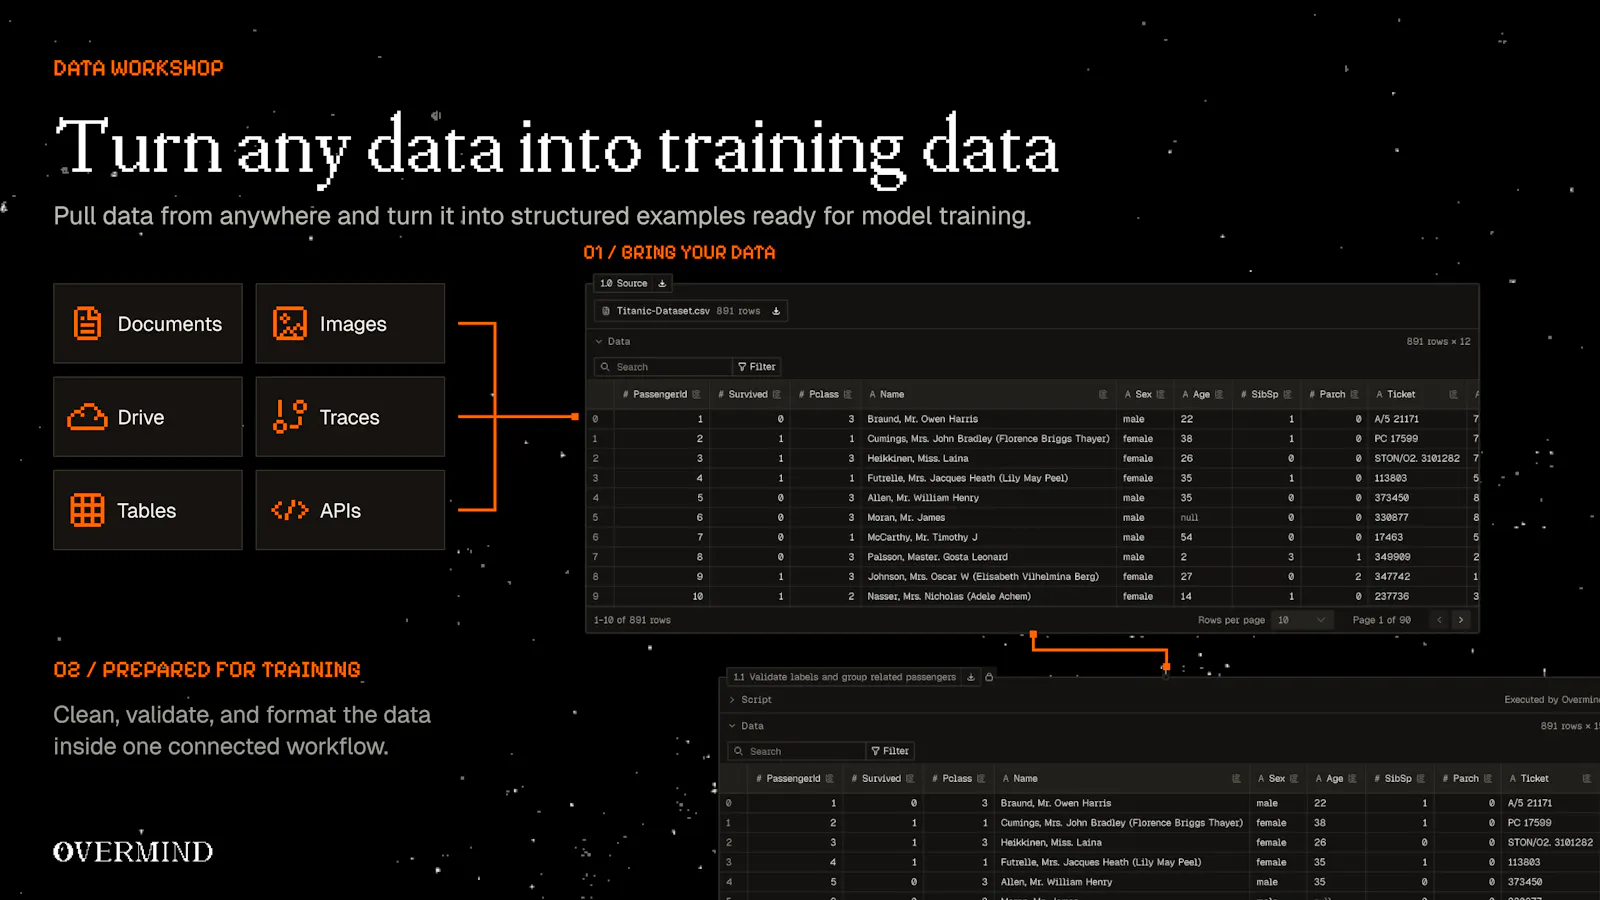Click the '1.0 Source' step label
Screen dimensions: 1600x900
[x=623, y=284]
